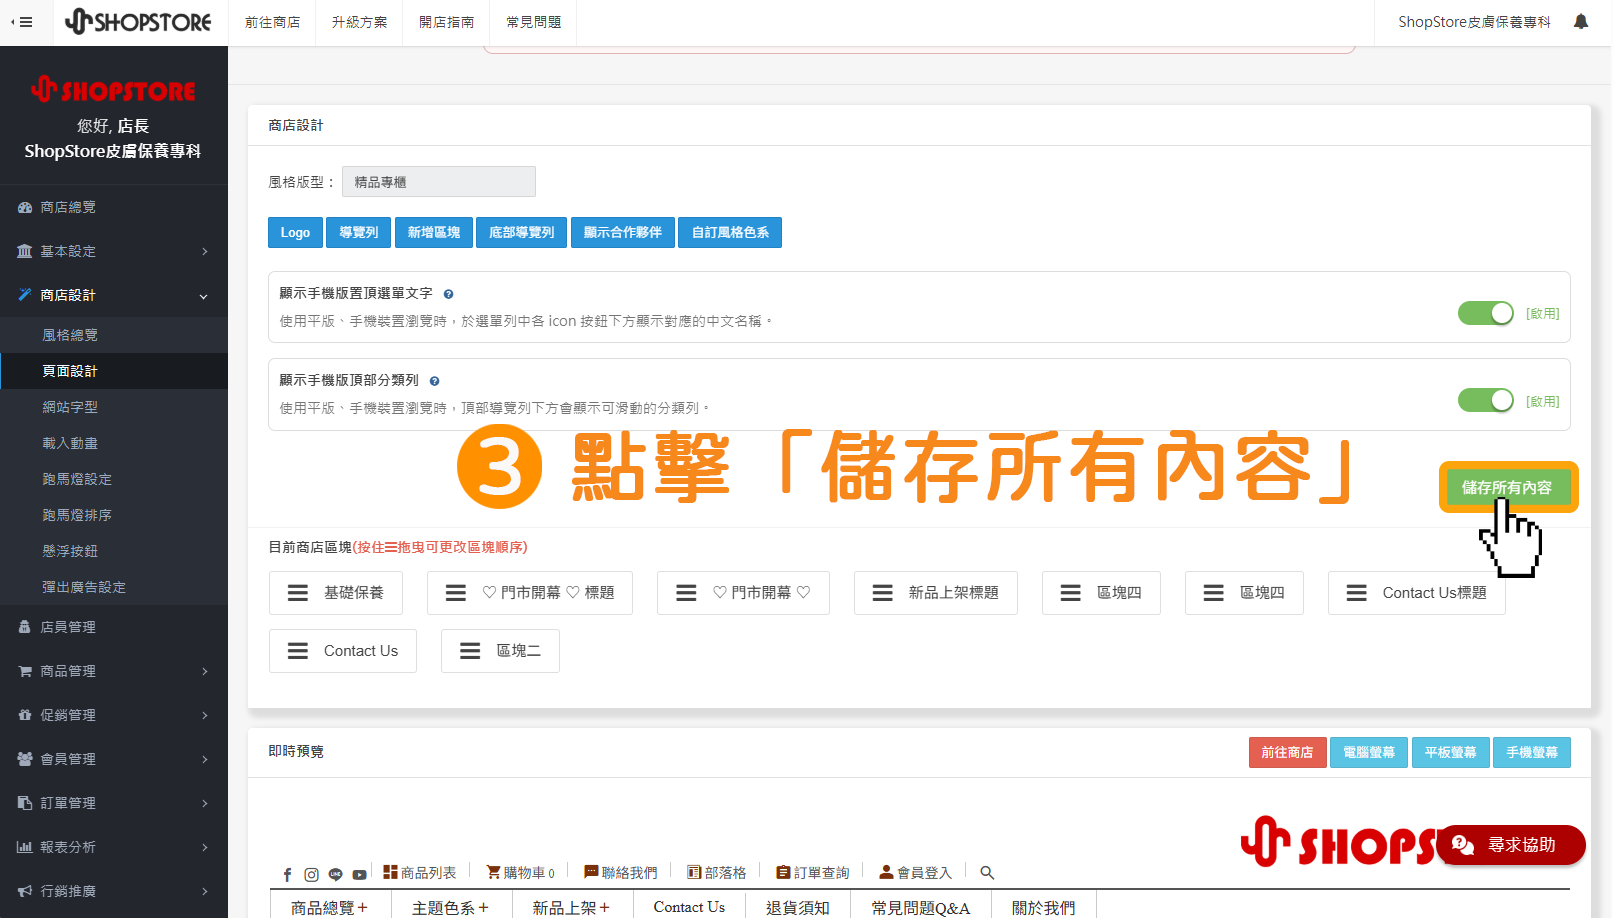The width and height of the screenshot is (1613, 918).
Task: Click Facebook icon in preview header
Action: pos(287,874)
